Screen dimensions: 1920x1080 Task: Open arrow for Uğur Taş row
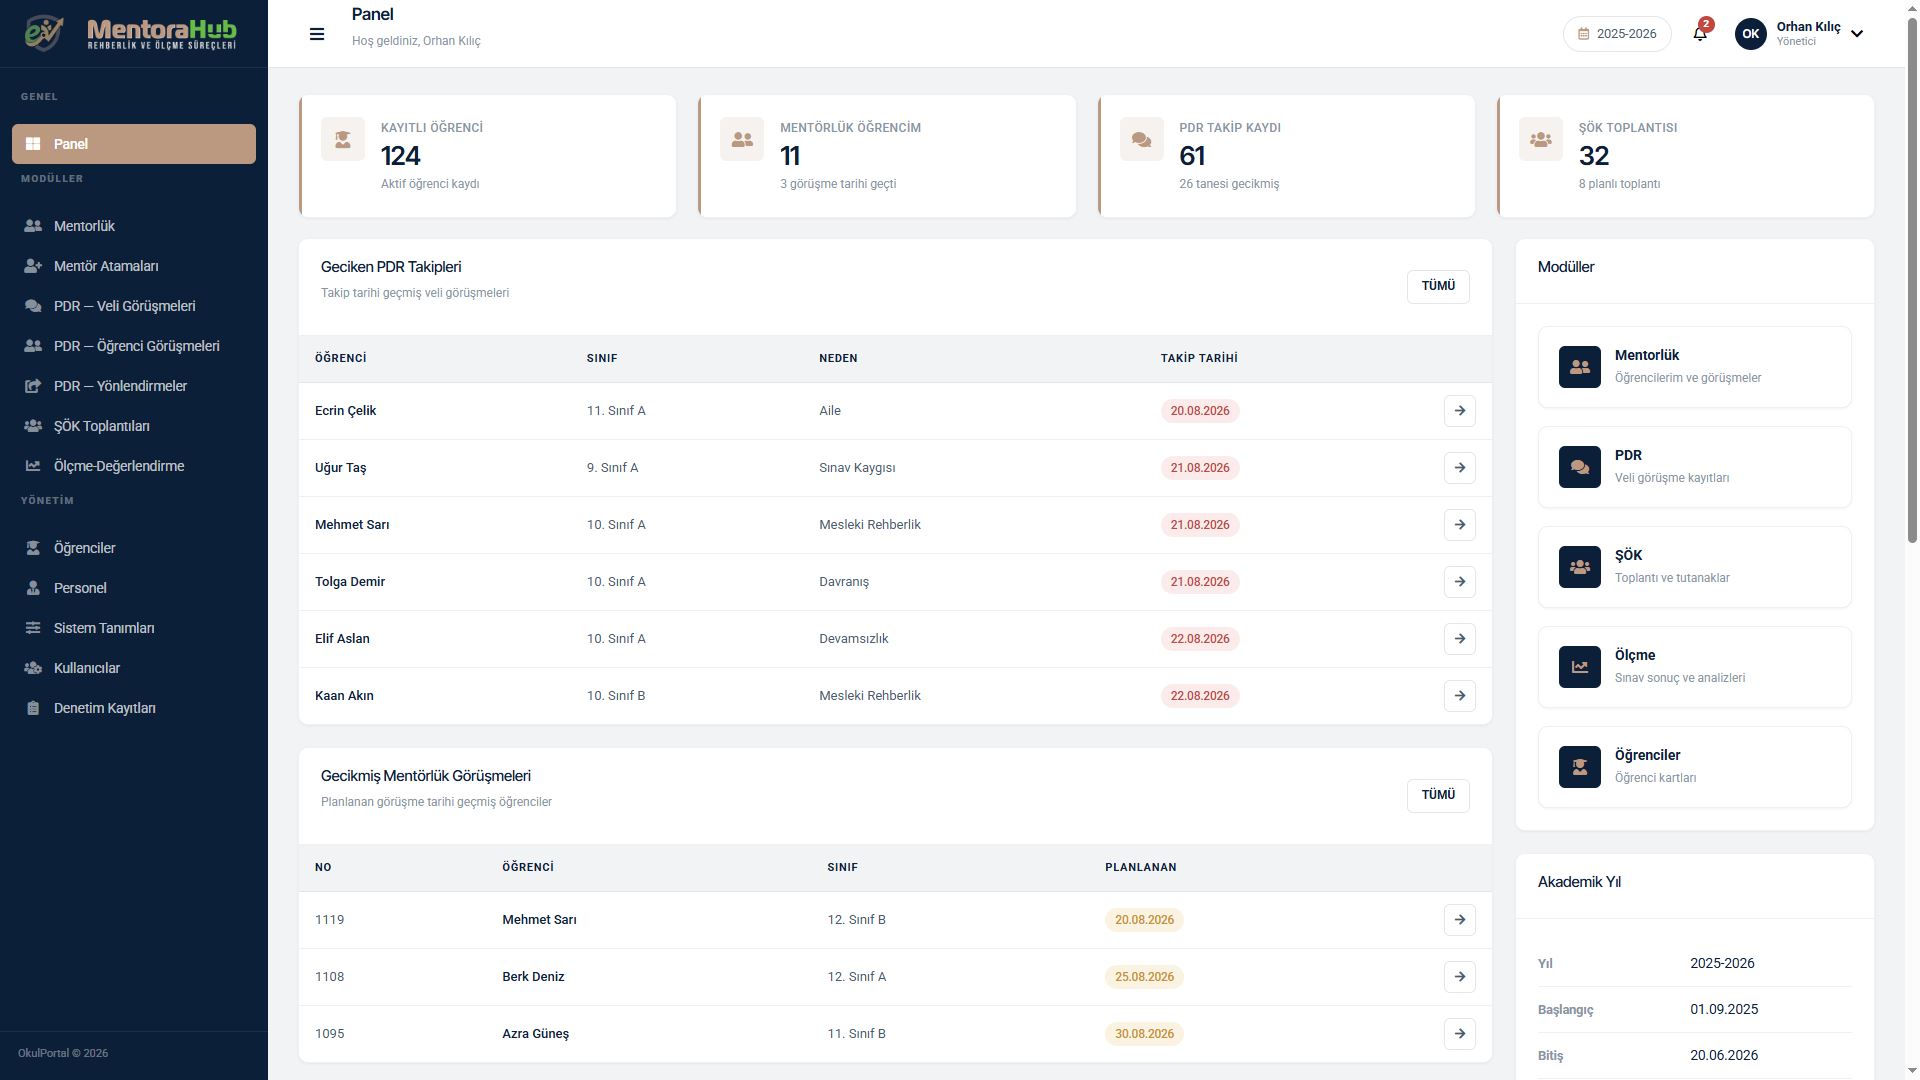1460,468
